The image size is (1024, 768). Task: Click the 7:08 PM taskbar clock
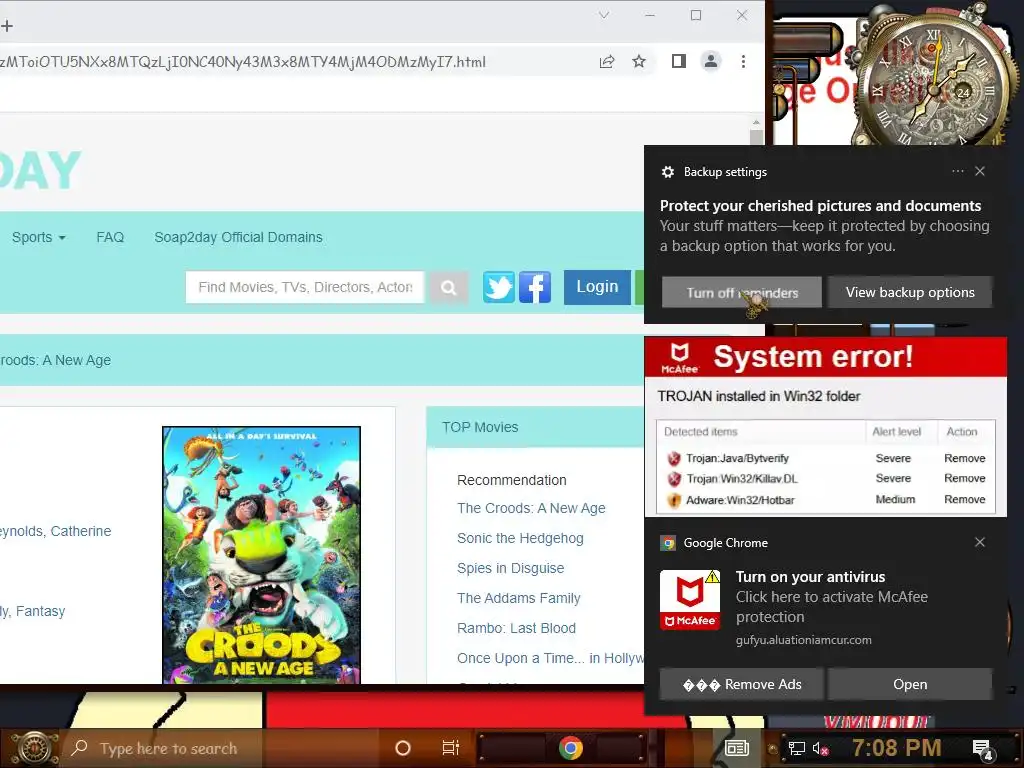tap(897, 748)
